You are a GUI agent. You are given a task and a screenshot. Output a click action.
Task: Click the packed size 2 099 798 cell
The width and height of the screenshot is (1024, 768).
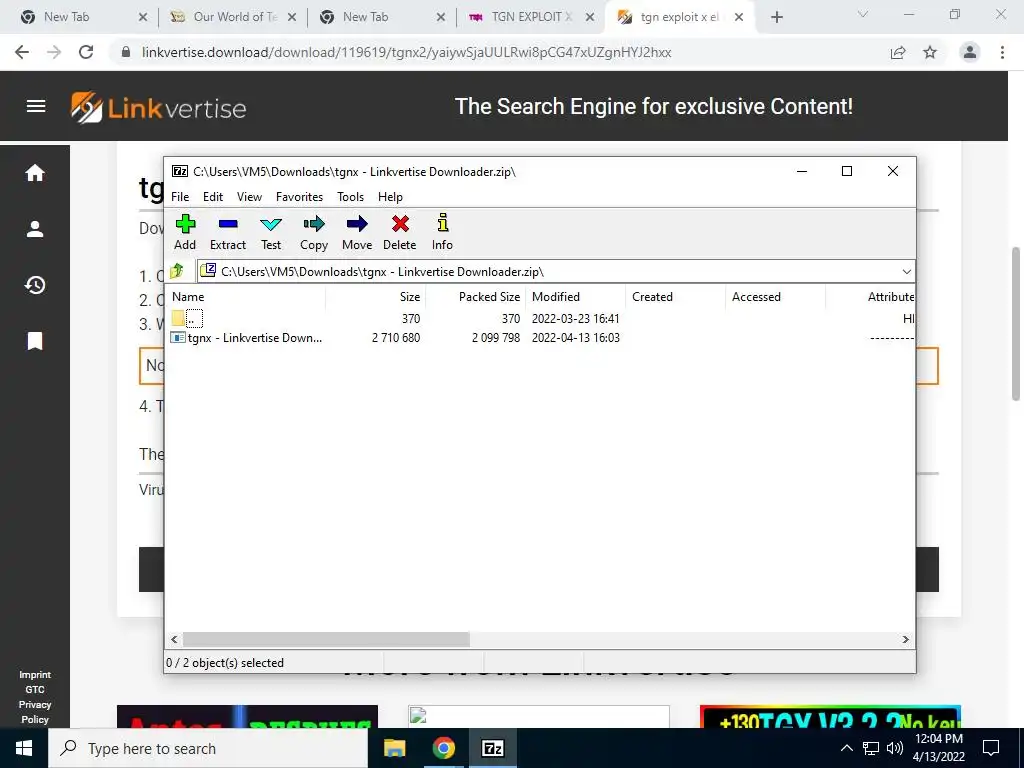pyautogui.click(x=496, y=338)
